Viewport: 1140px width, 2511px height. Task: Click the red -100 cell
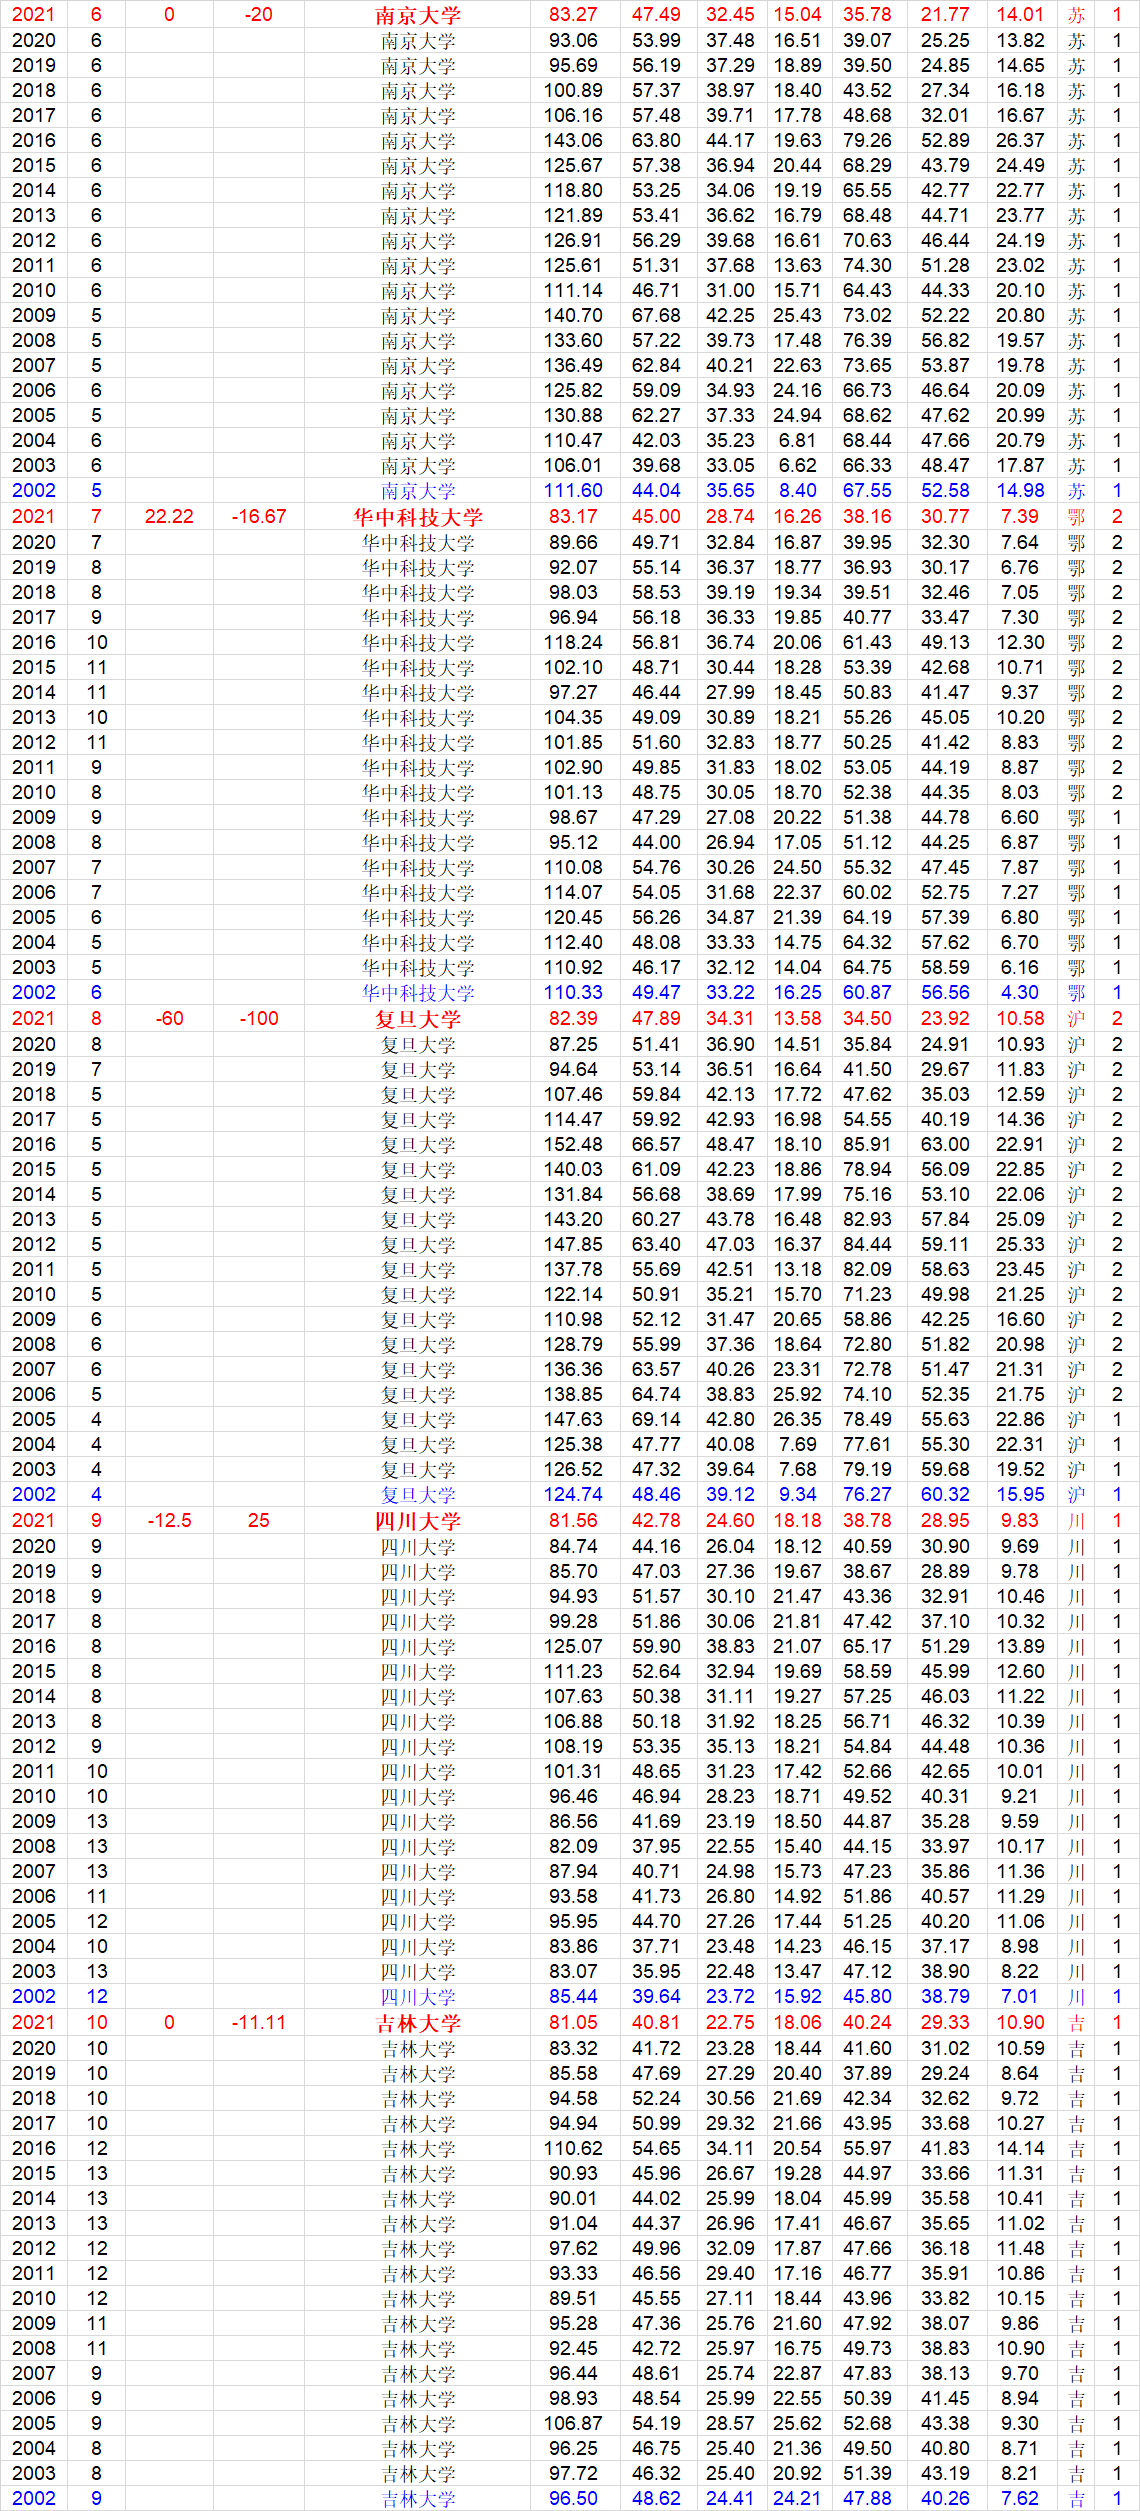tap(259, 1019)
